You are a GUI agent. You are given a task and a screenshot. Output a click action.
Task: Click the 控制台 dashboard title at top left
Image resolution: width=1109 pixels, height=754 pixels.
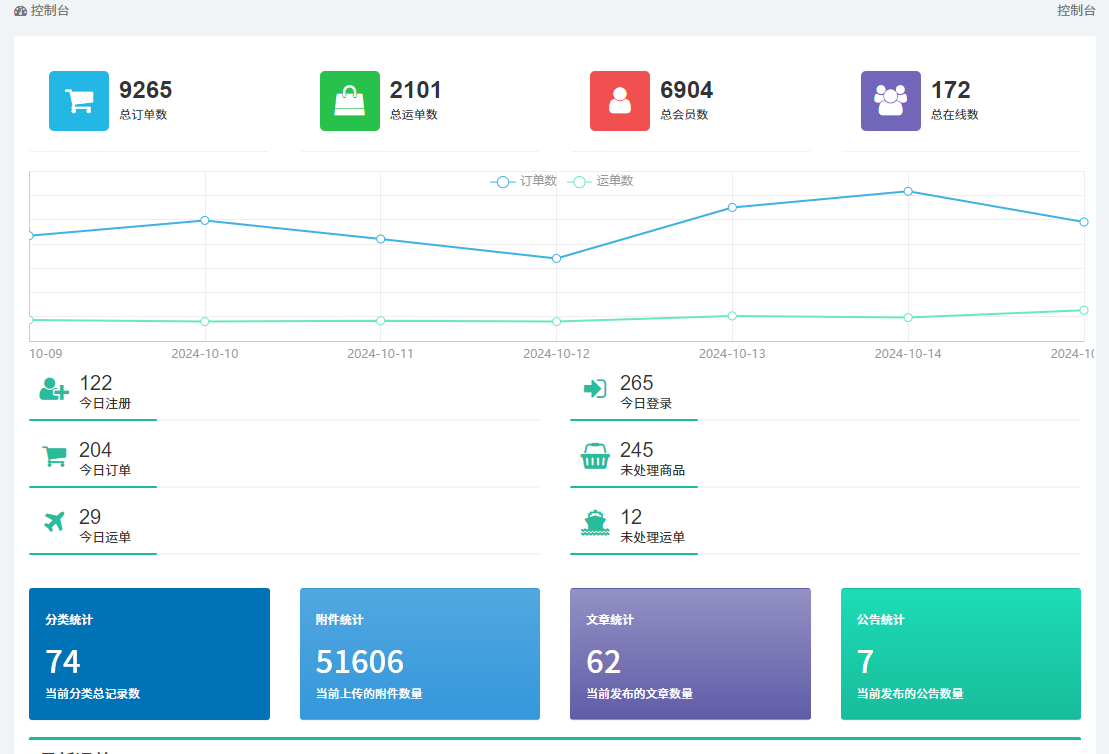coord(42,10)
